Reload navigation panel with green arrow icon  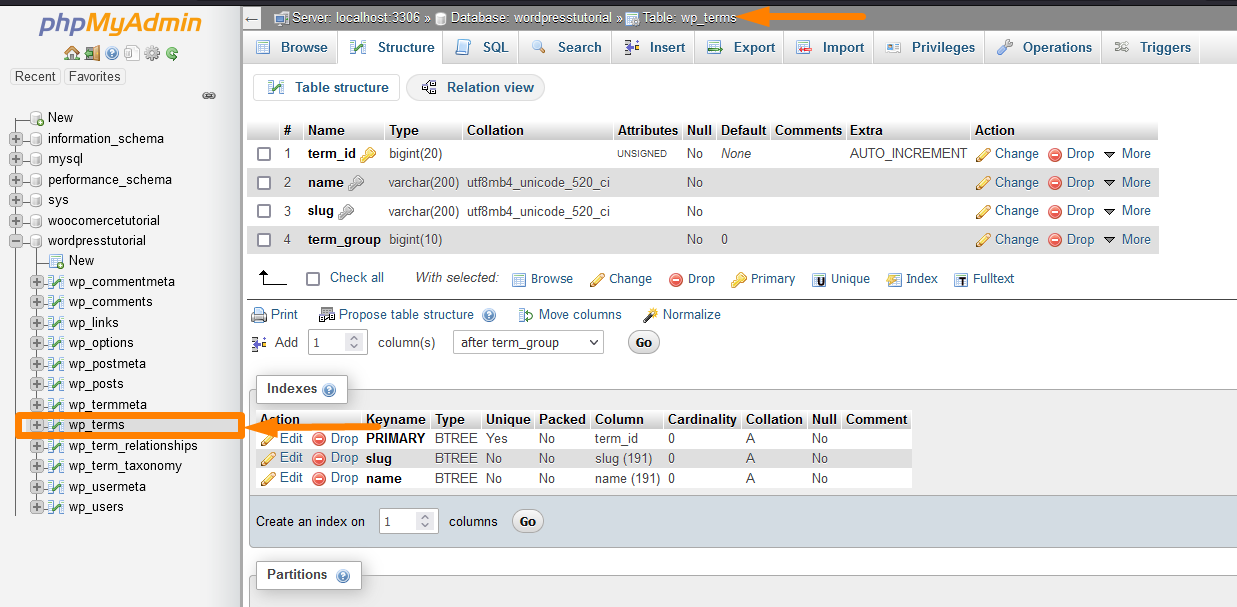172,53
